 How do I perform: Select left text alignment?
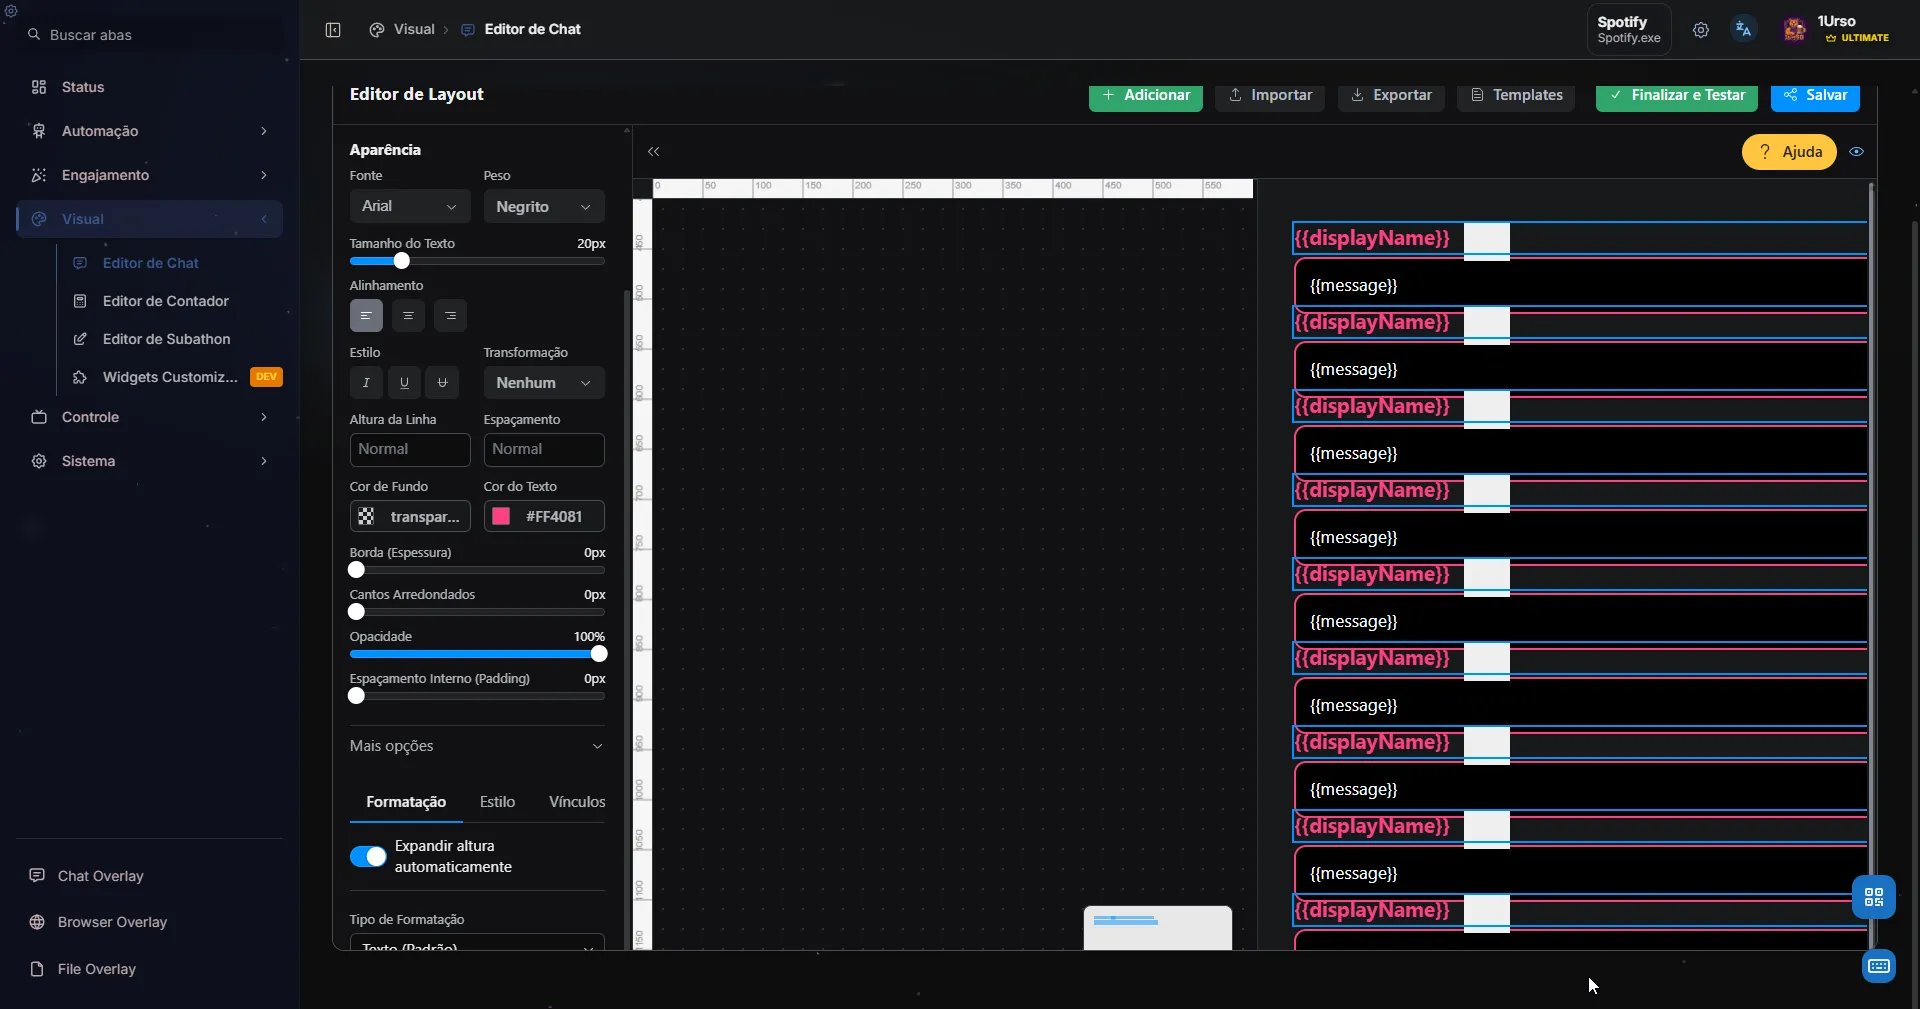(365, 315)
